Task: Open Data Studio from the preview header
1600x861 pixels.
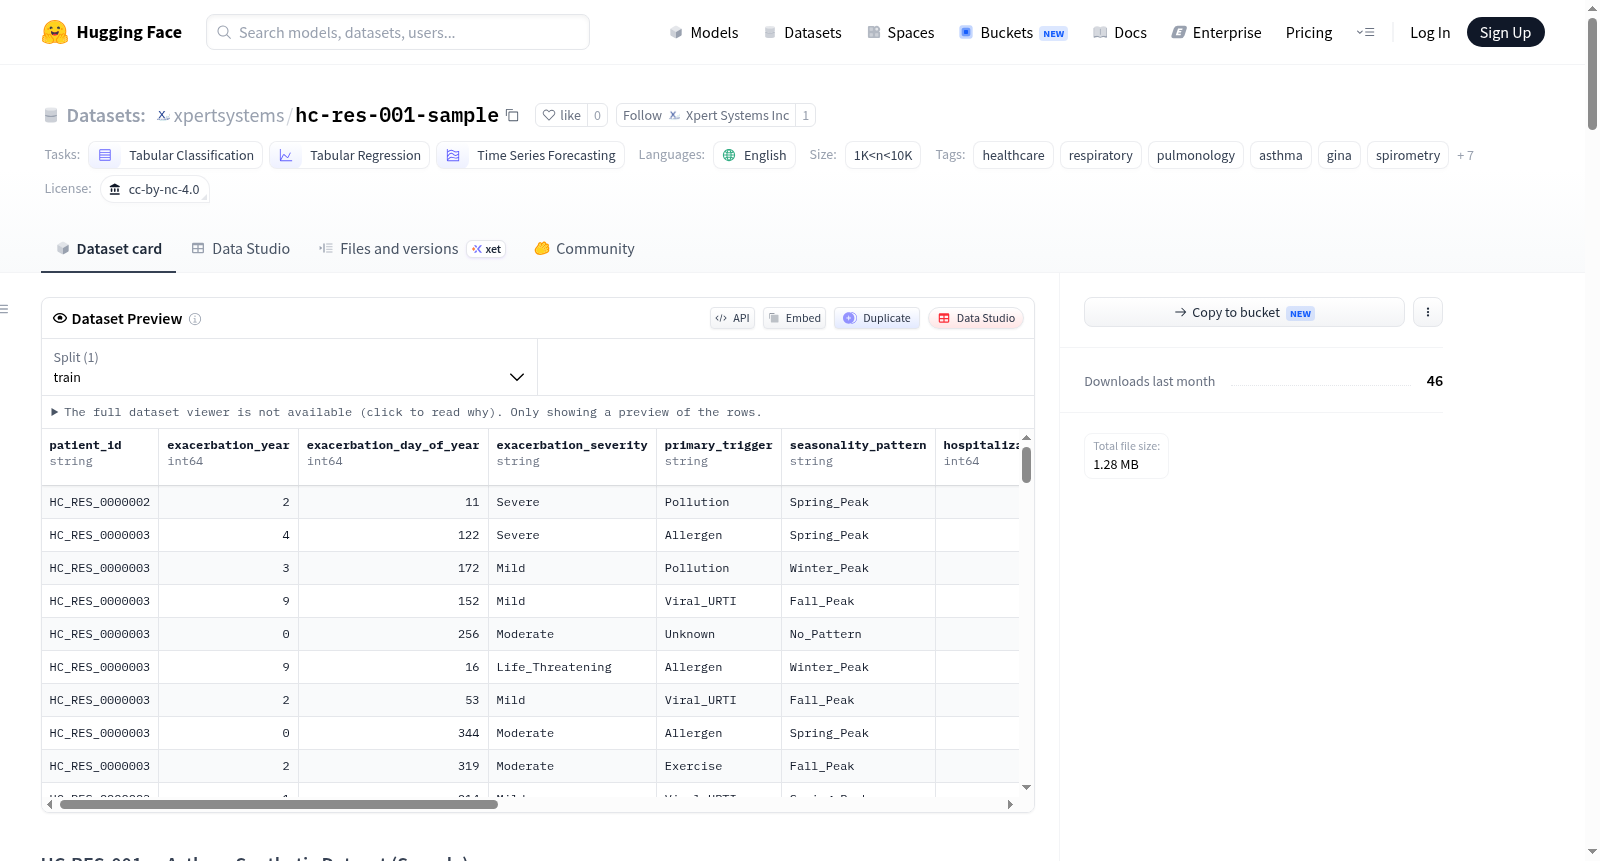Action: coord(976,318)
